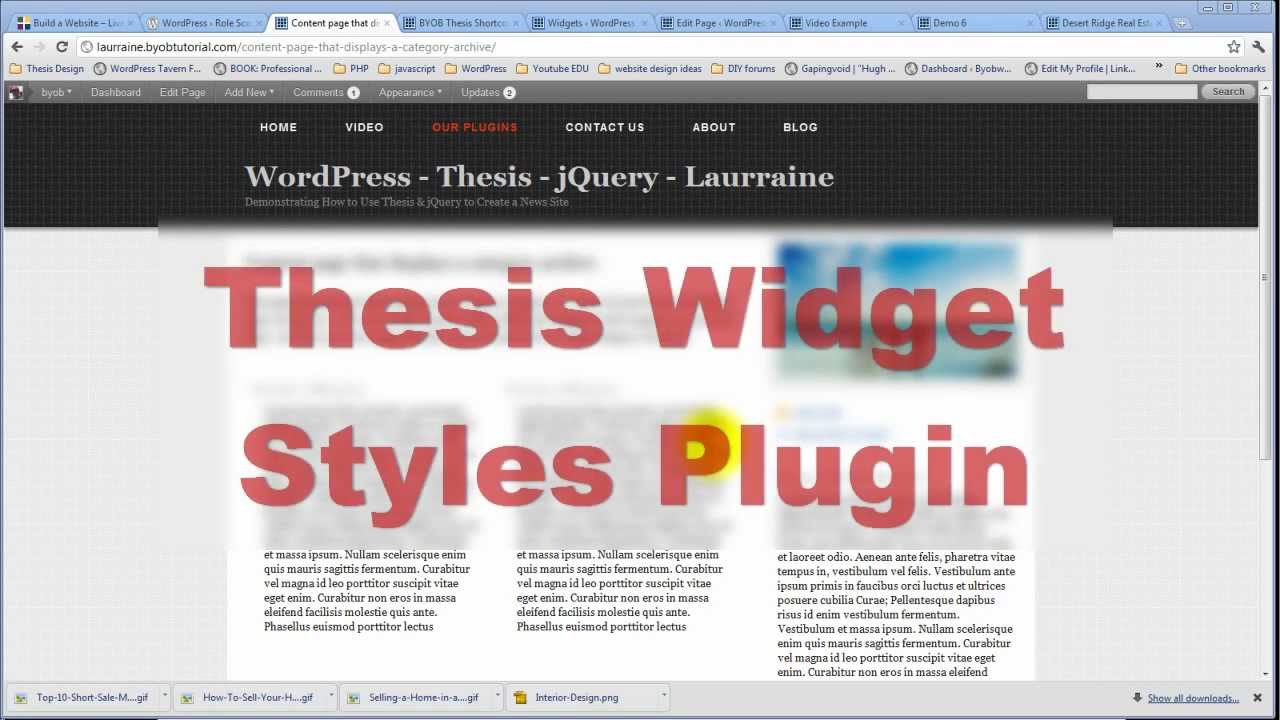Open the VIDEO page in site navigation
Image resolution: width=1280 pixels, height=720 pixels.
[365, 127]
